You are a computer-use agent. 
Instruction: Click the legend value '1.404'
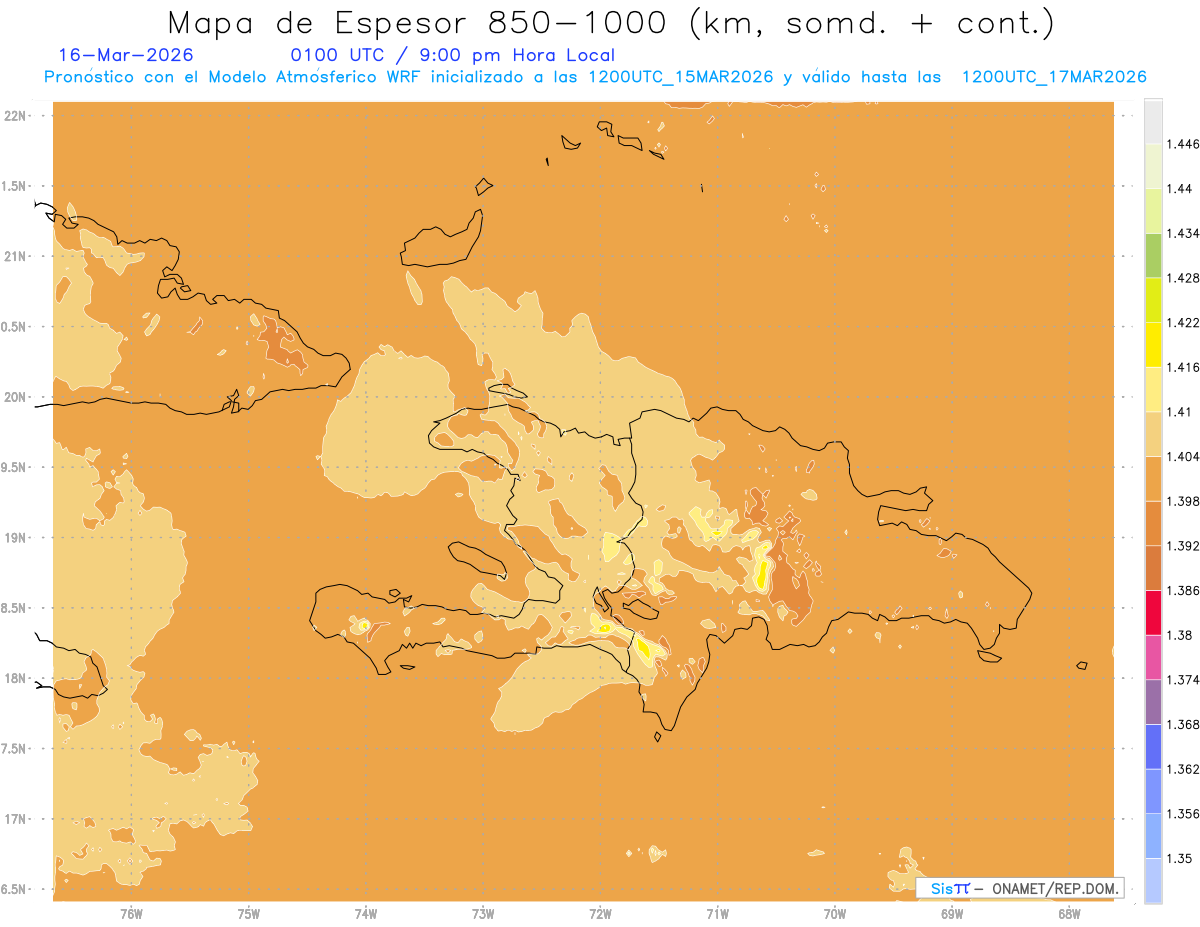point(1183,456)
